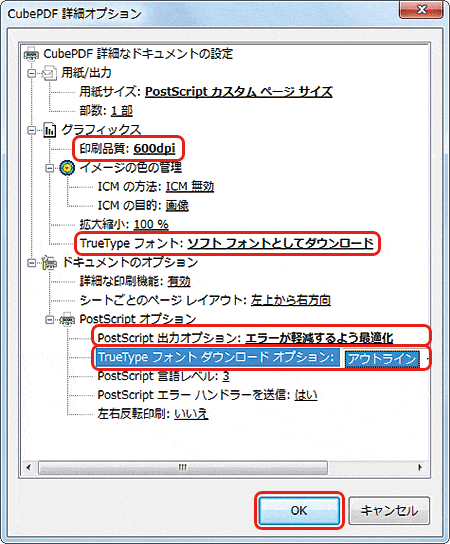Select the 用紙サイズ PostScript カスタム ページ サイズ row
This screenshot has width=450, height=544.
click(206, 92)
